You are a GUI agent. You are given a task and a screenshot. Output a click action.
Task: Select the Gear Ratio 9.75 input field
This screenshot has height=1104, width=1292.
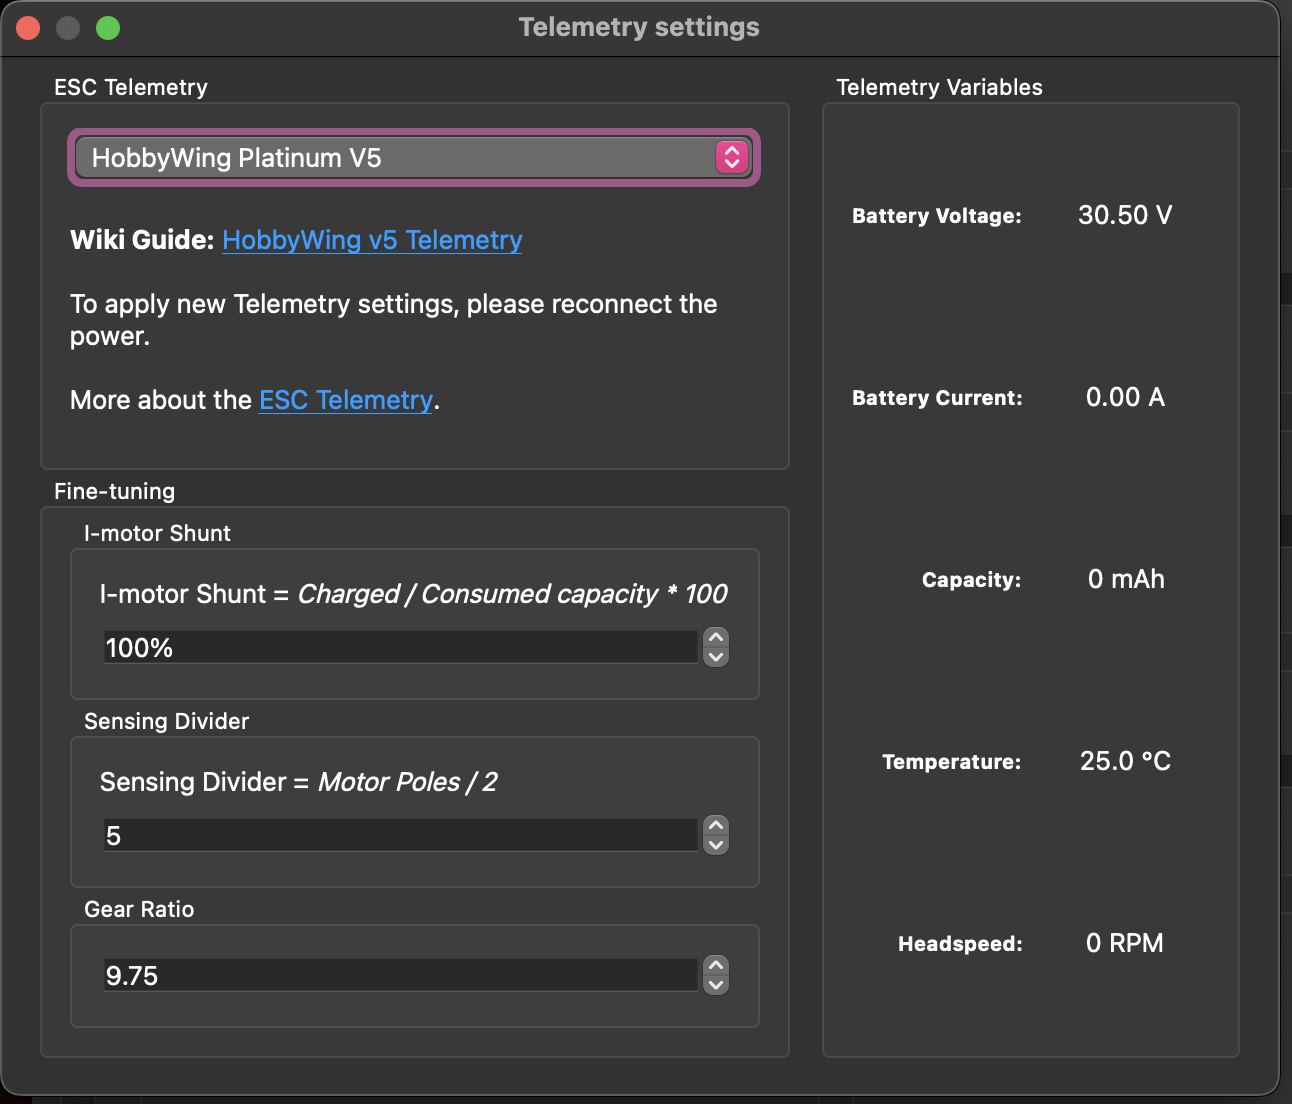click(x=400, y=976)
